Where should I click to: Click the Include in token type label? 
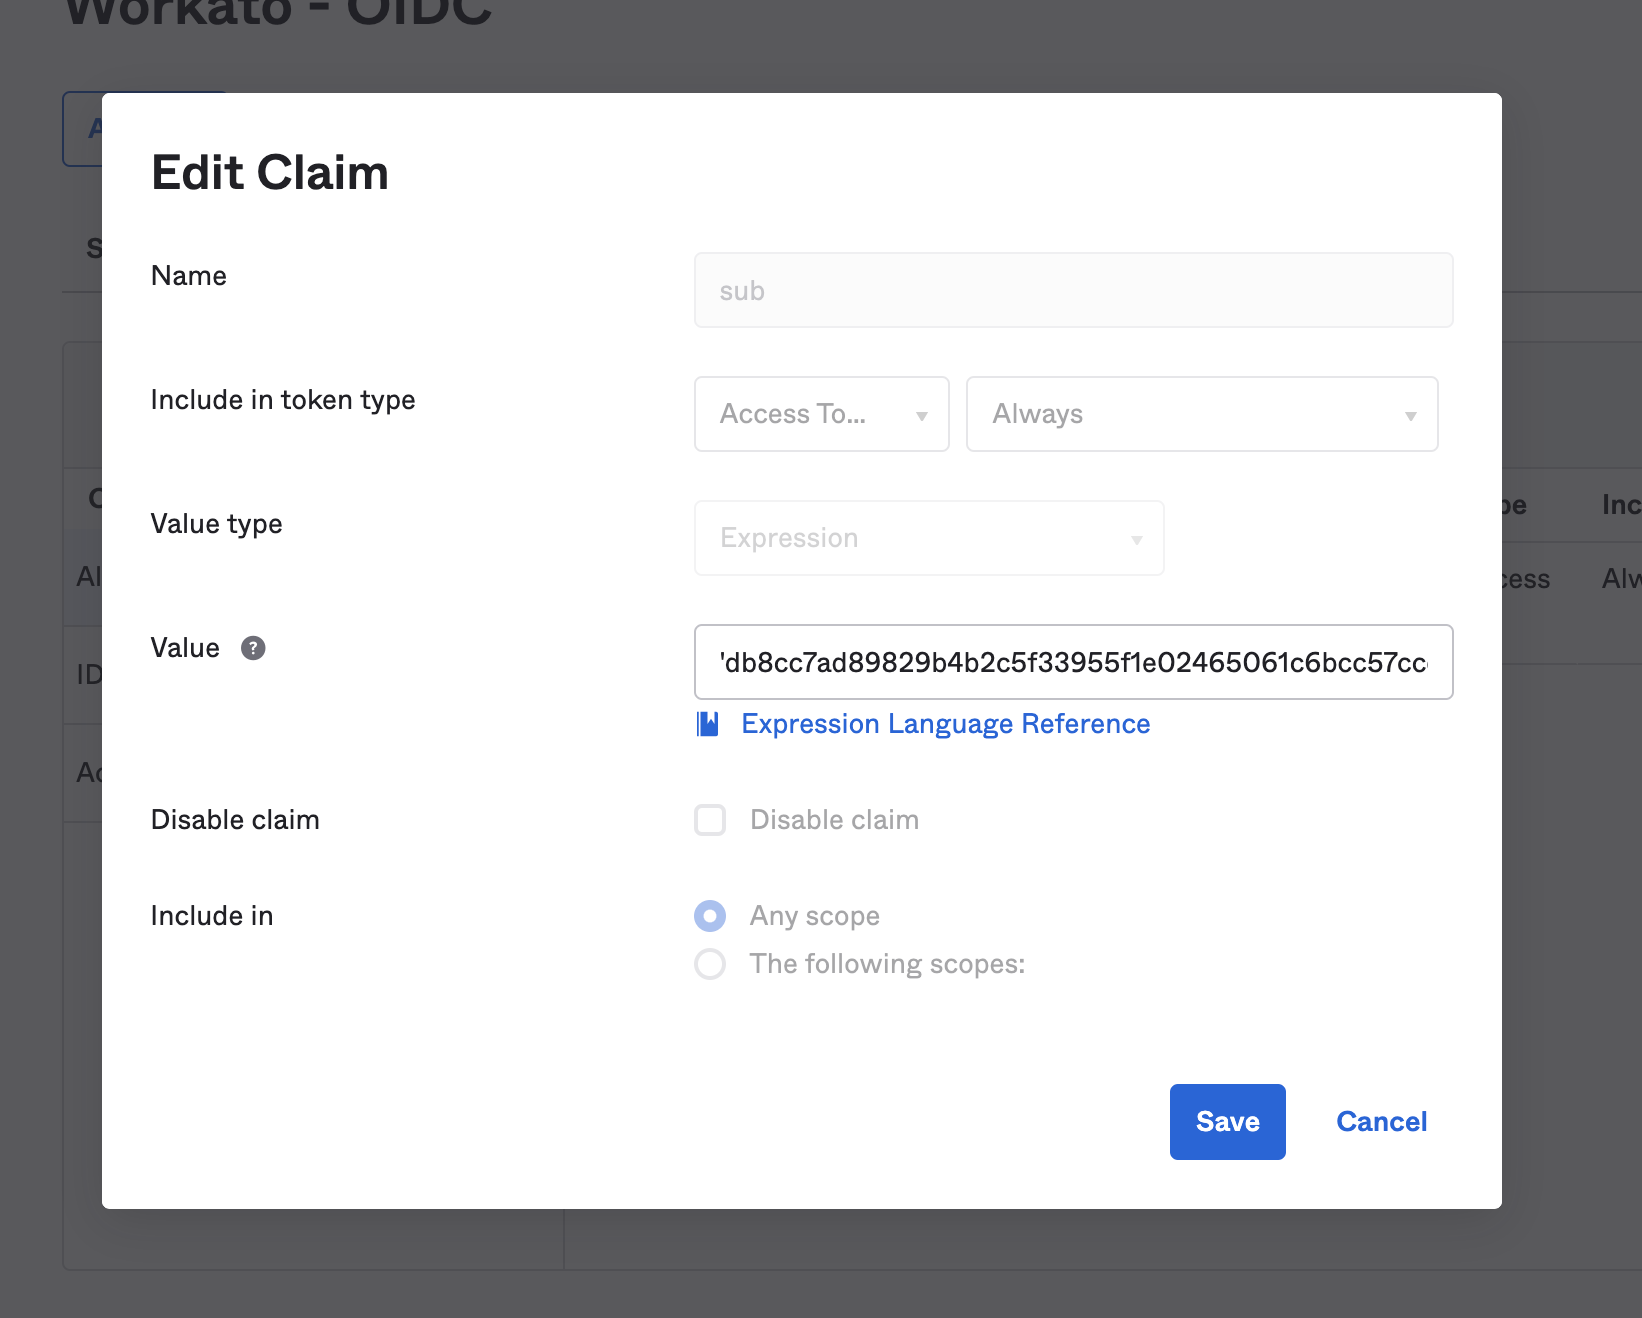(x=283, y=399)
